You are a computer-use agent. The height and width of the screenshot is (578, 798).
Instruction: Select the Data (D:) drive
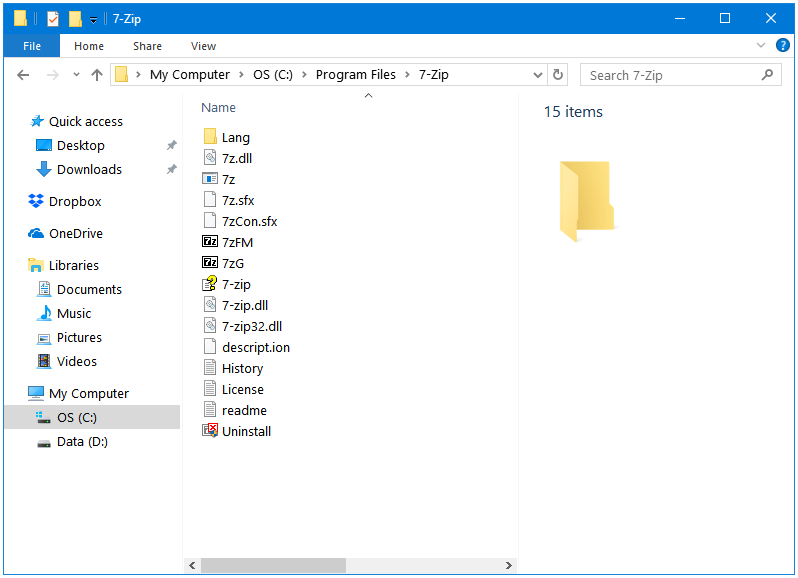[72, 442]
